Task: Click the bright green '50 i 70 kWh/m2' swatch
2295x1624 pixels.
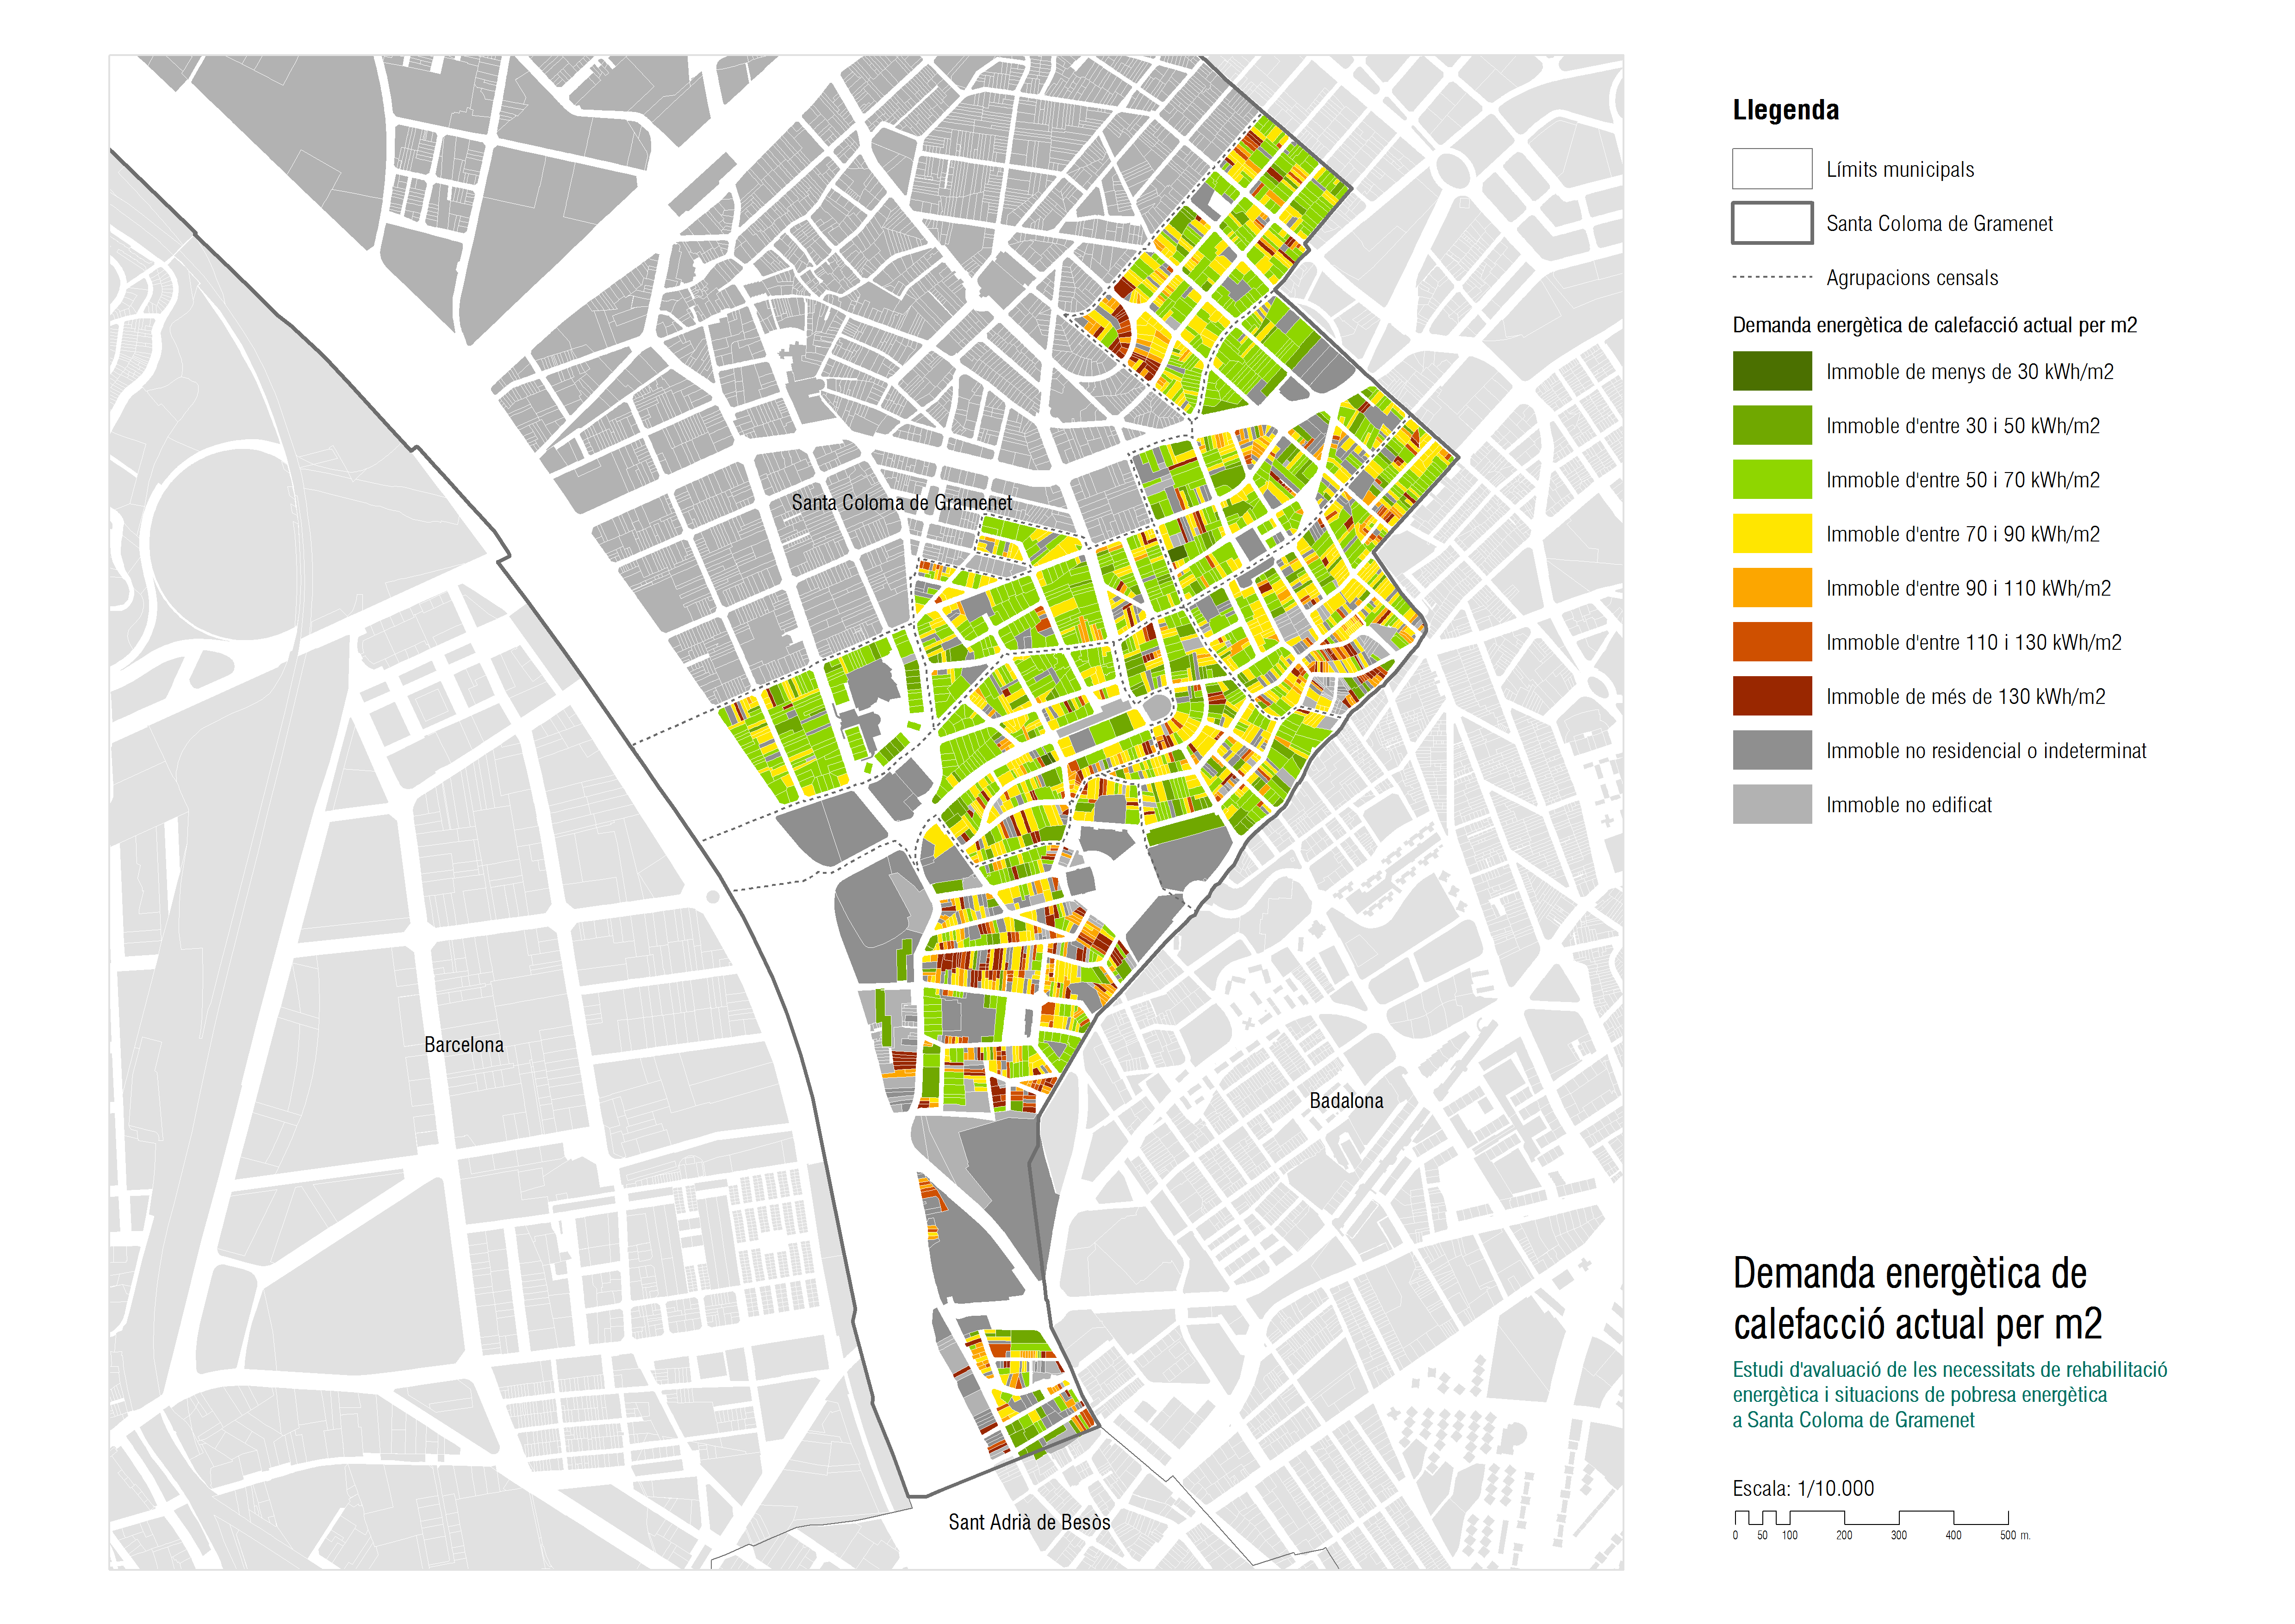Action: pyautogui.click(x=1771, y=479)
